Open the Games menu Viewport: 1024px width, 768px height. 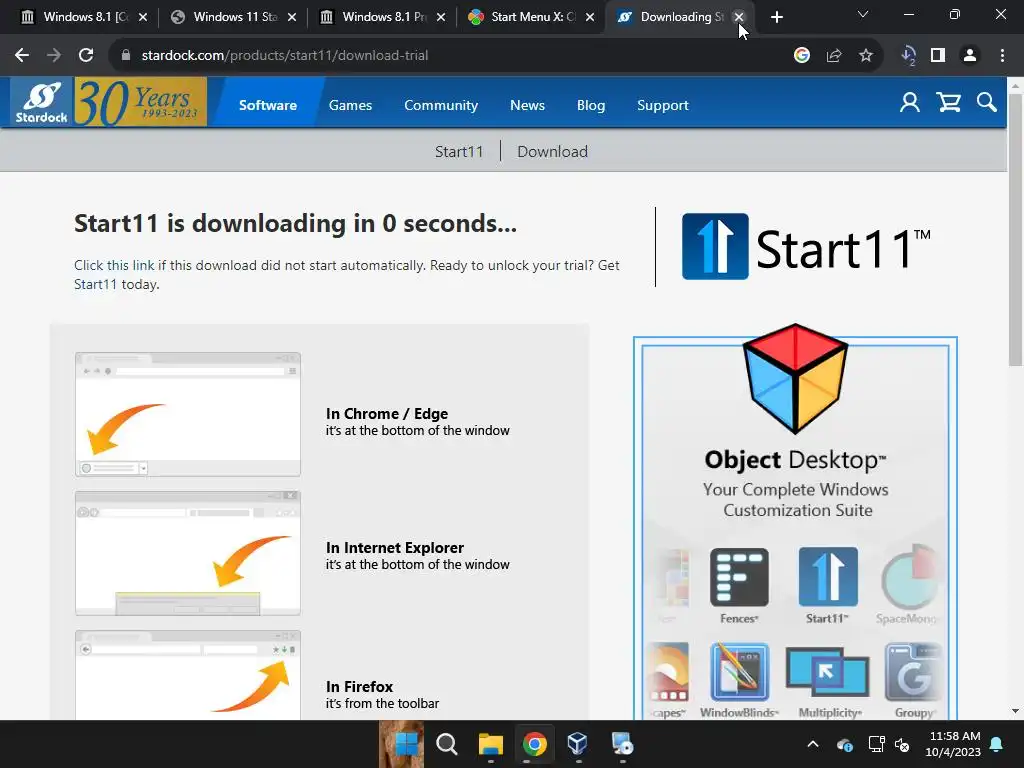click(x=350, y=105)
